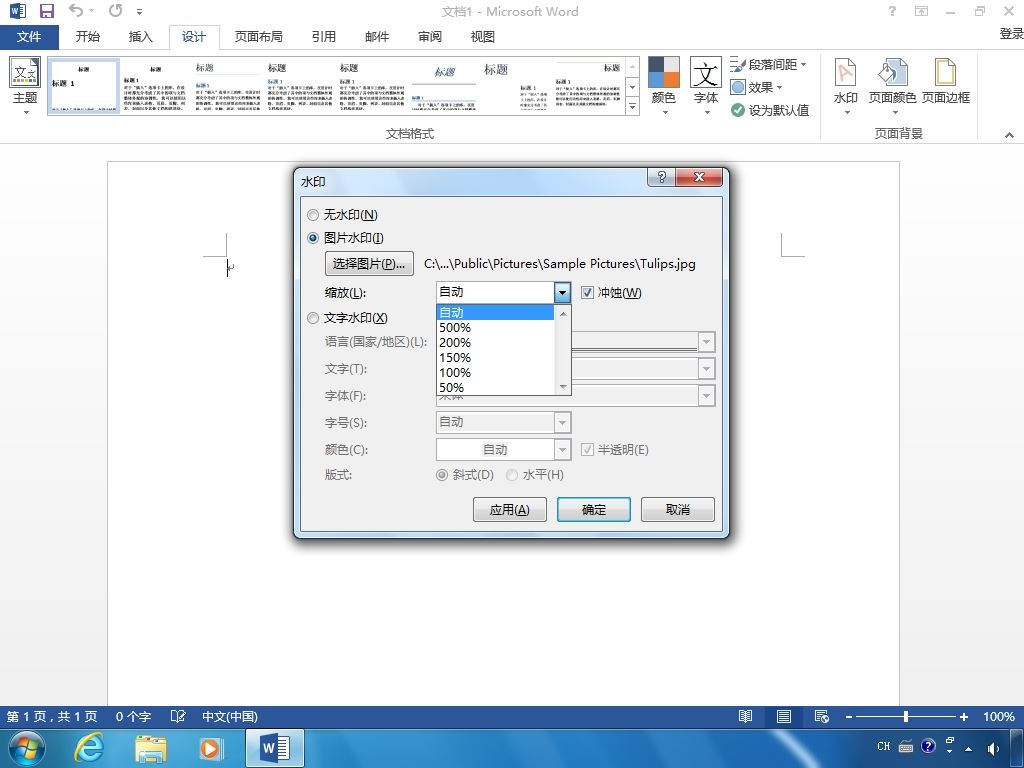1024x768 pixels.
Task: Switch to the 审阅 Review tab
Action: pyautogui.click(x=430, y=37)
